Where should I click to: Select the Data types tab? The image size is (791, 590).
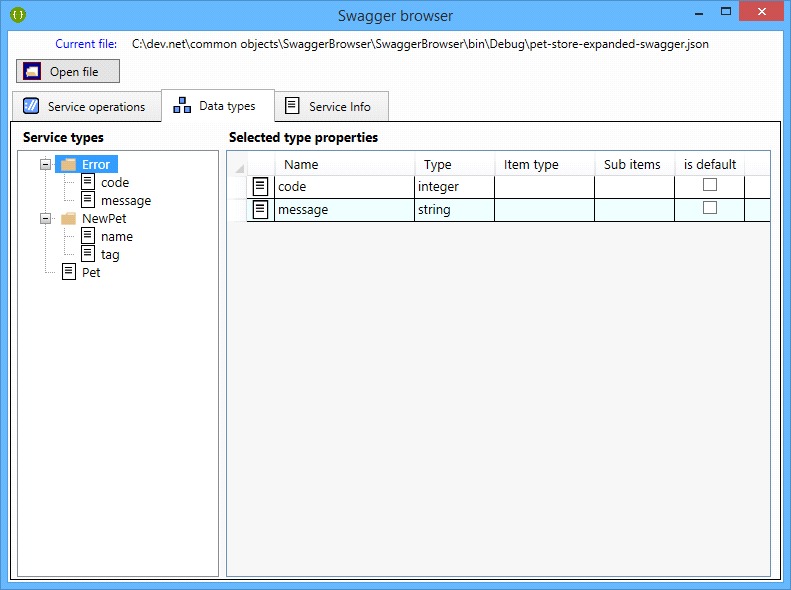coord(218,106)
